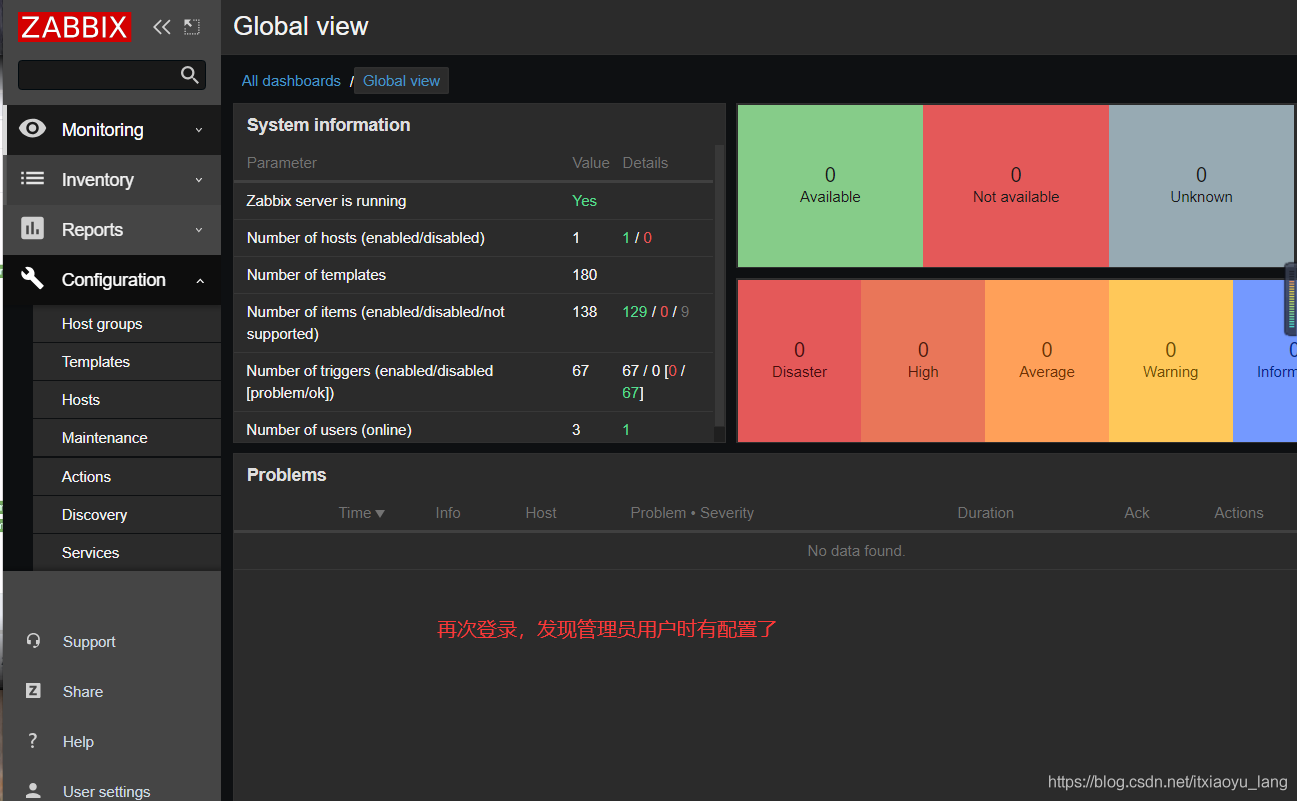Click the 180 templates value
The height and width of the screenshot is (801, 1297).
[585, 275]
